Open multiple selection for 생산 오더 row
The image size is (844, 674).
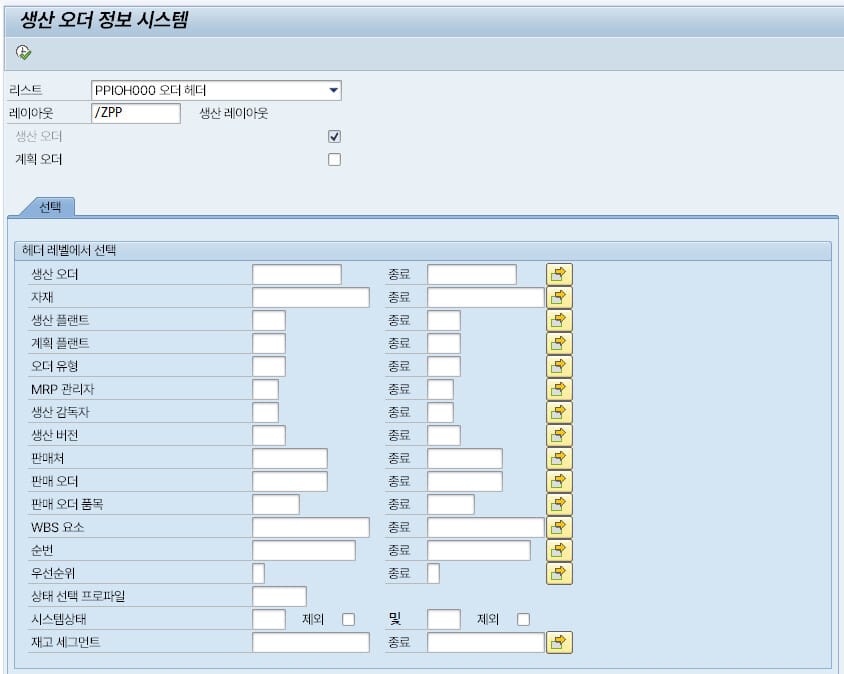tap(559, 274)
